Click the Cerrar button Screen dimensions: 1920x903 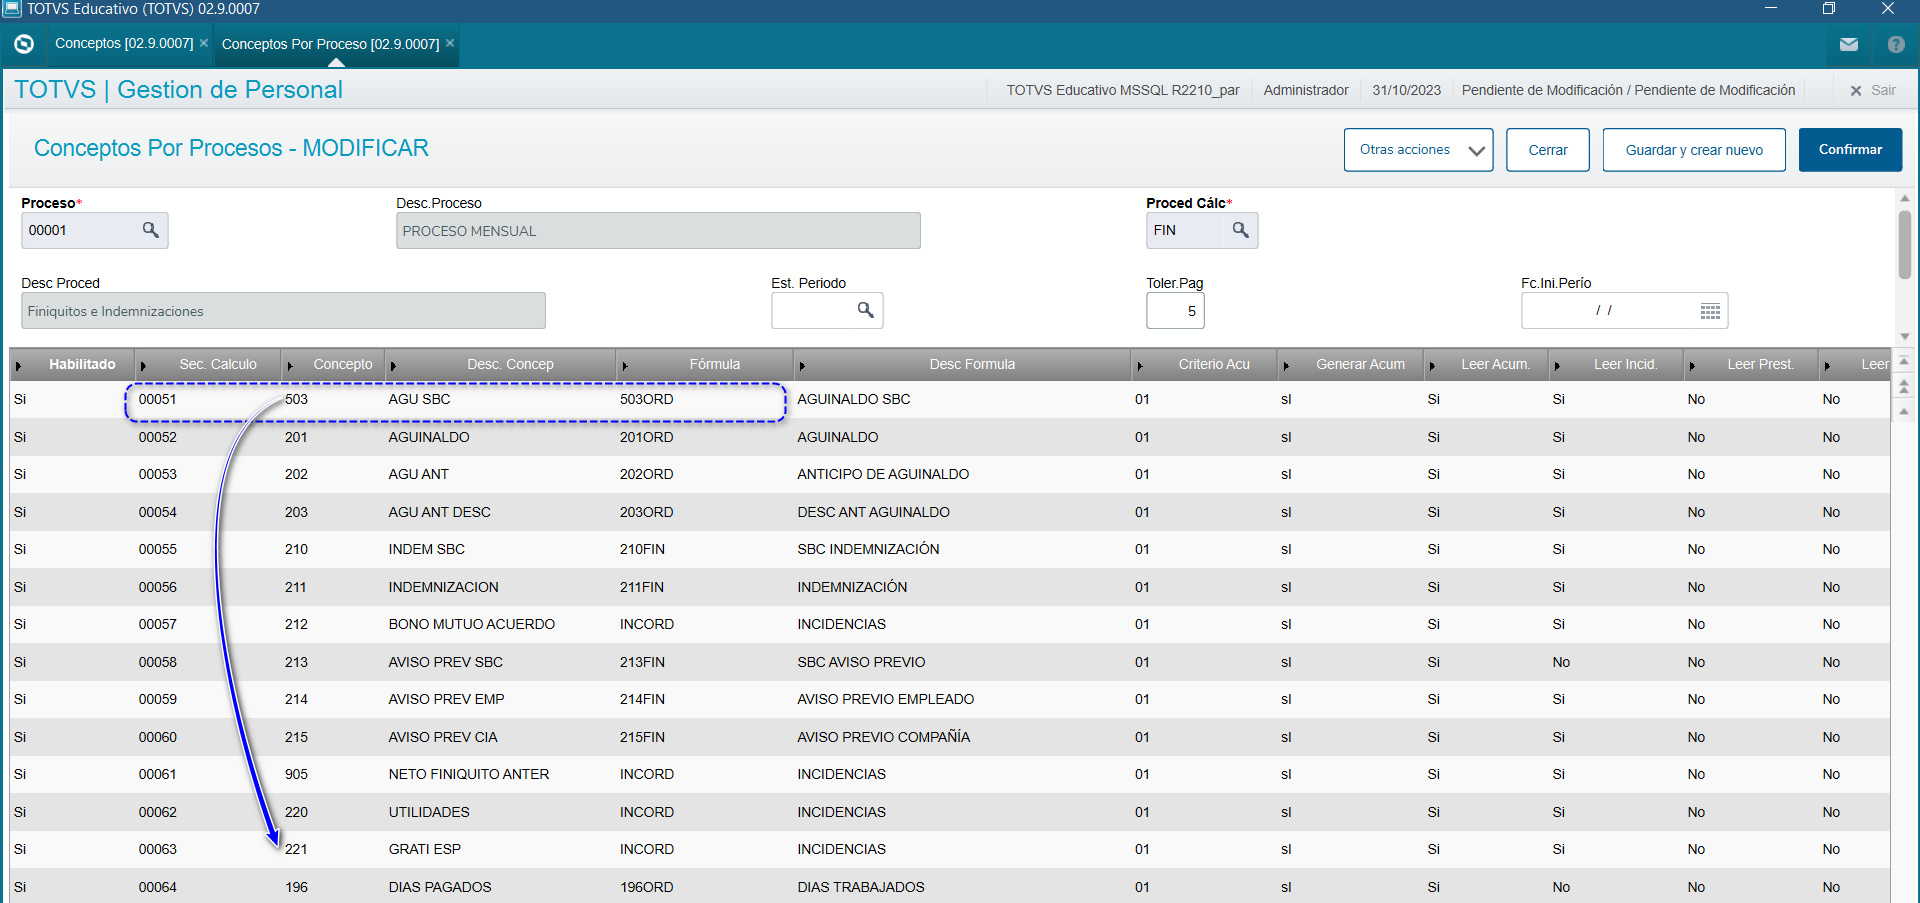1547,150
